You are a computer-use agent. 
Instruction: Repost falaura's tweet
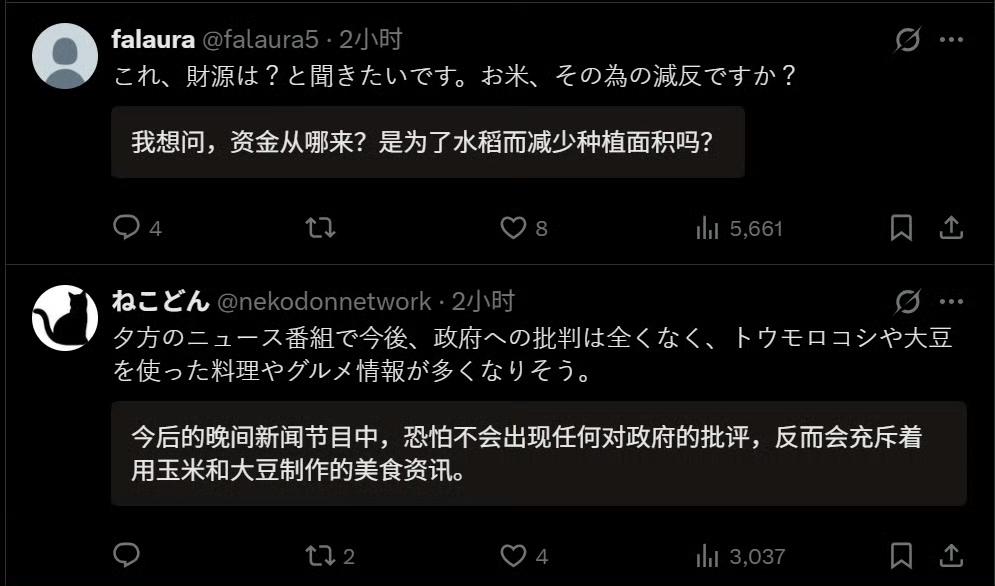point(320,227)
